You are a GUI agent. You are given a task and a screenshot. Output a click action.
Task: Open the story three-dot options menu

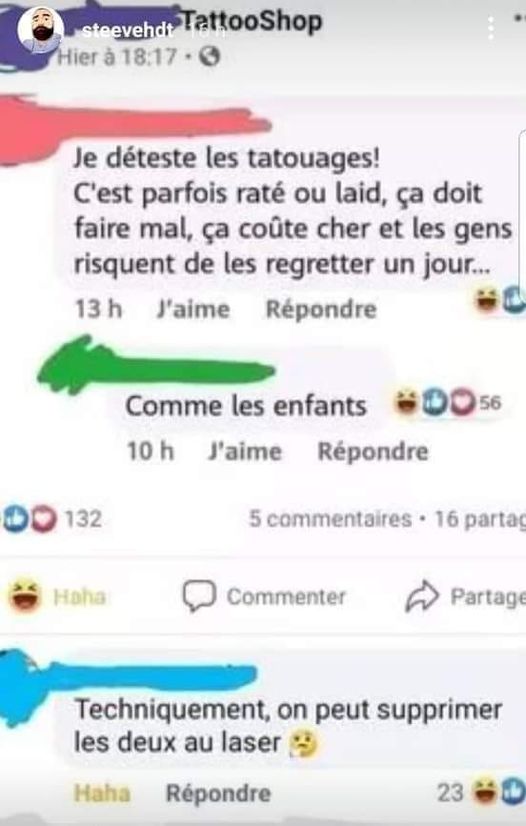pyautogui.click(x=490, y=28)
